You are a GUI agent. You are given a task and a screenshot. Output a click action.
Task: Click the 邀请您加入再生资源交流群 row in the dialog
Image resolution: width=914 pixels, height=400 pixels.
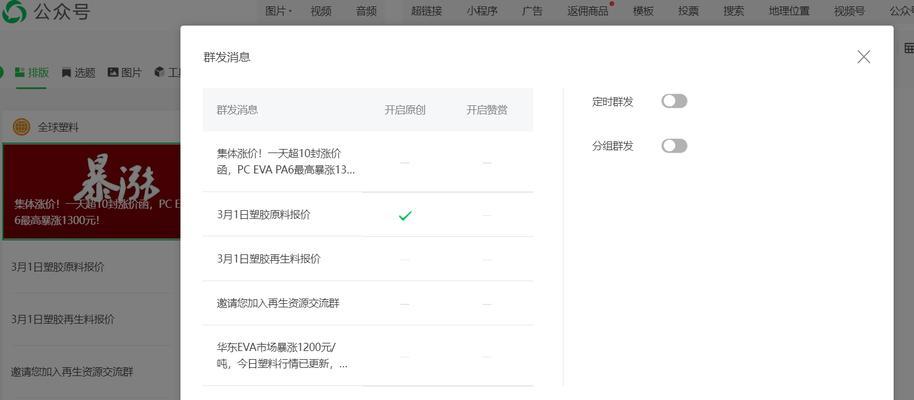(x=368, y=303)
